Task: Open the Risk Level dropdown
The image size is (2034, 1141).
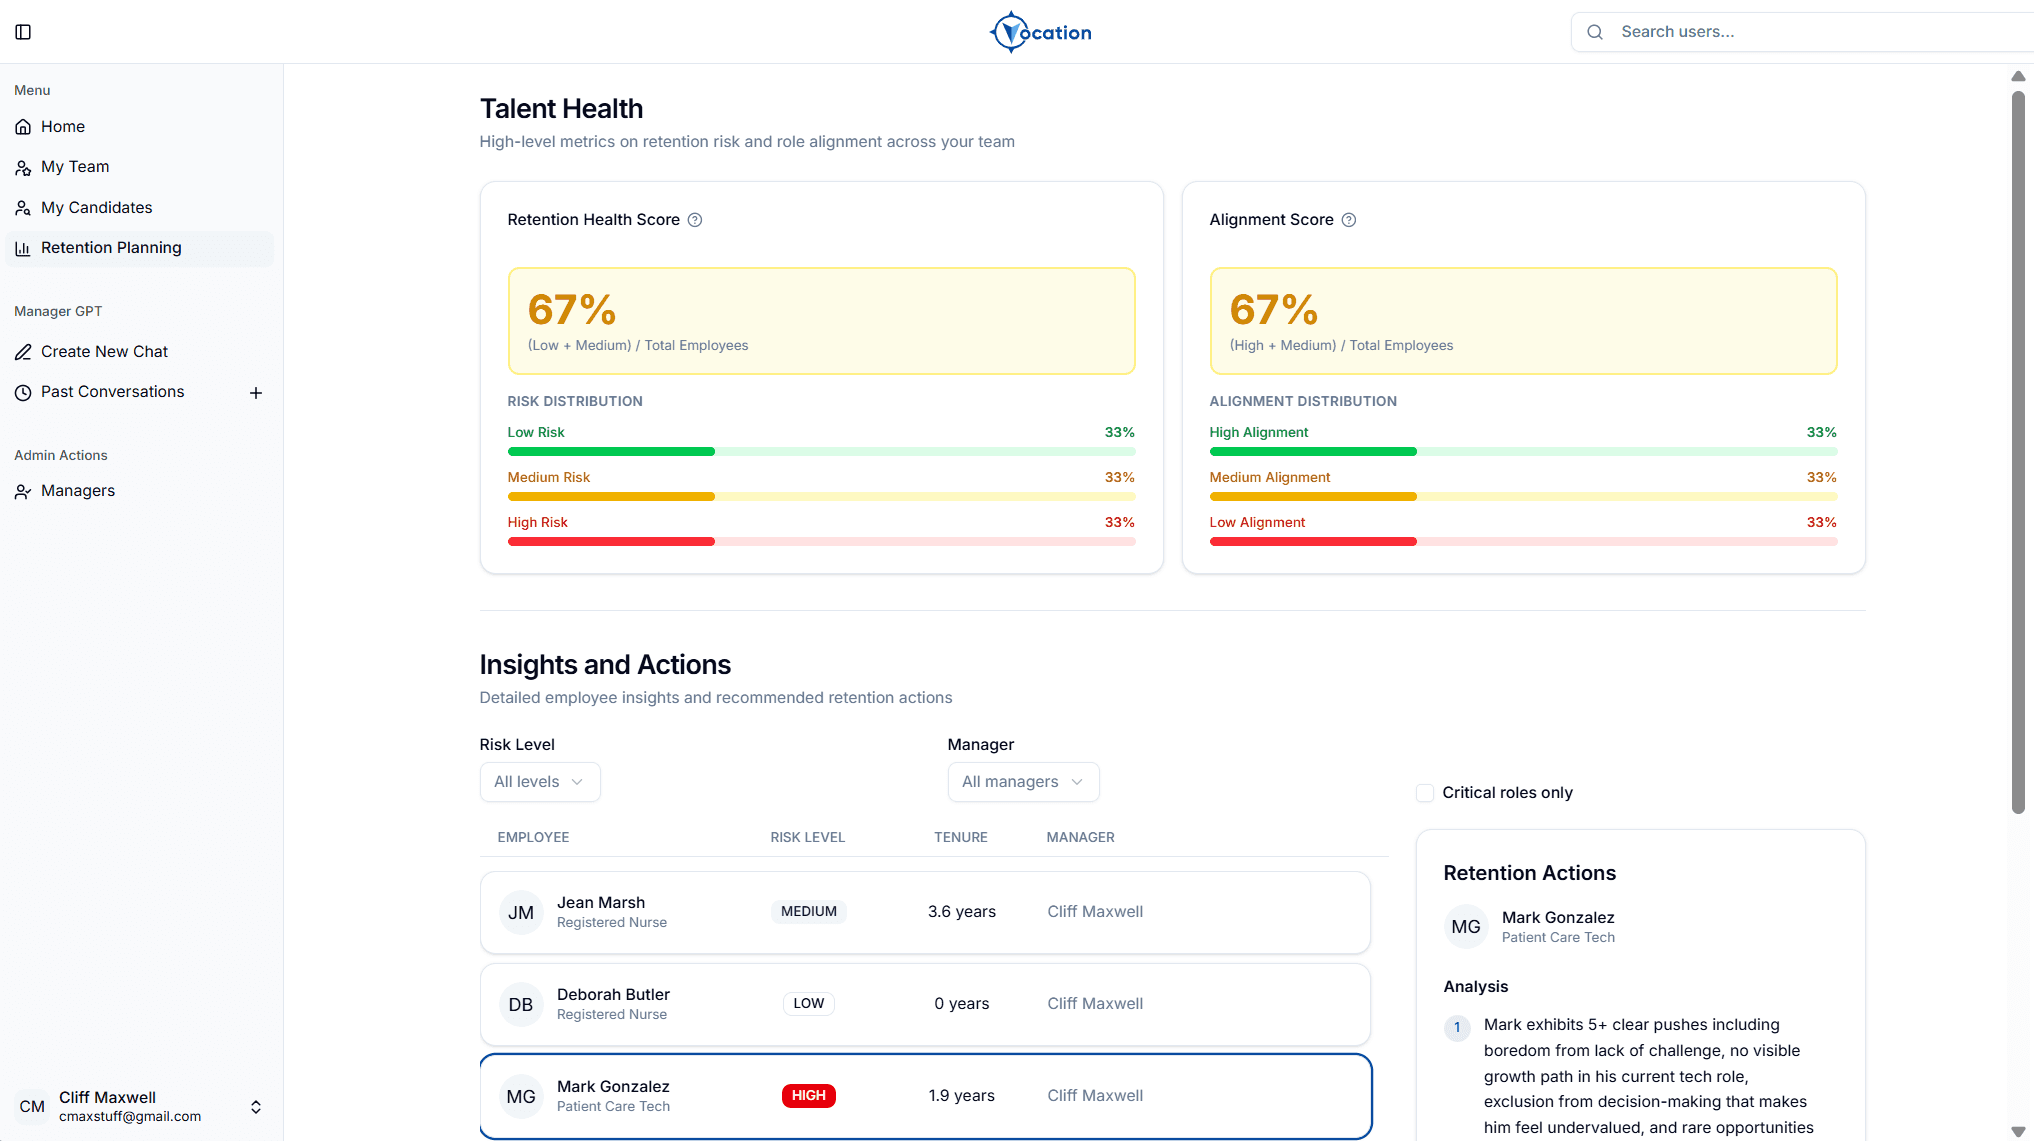Action: pyautogui.click(x=540, y=782)
